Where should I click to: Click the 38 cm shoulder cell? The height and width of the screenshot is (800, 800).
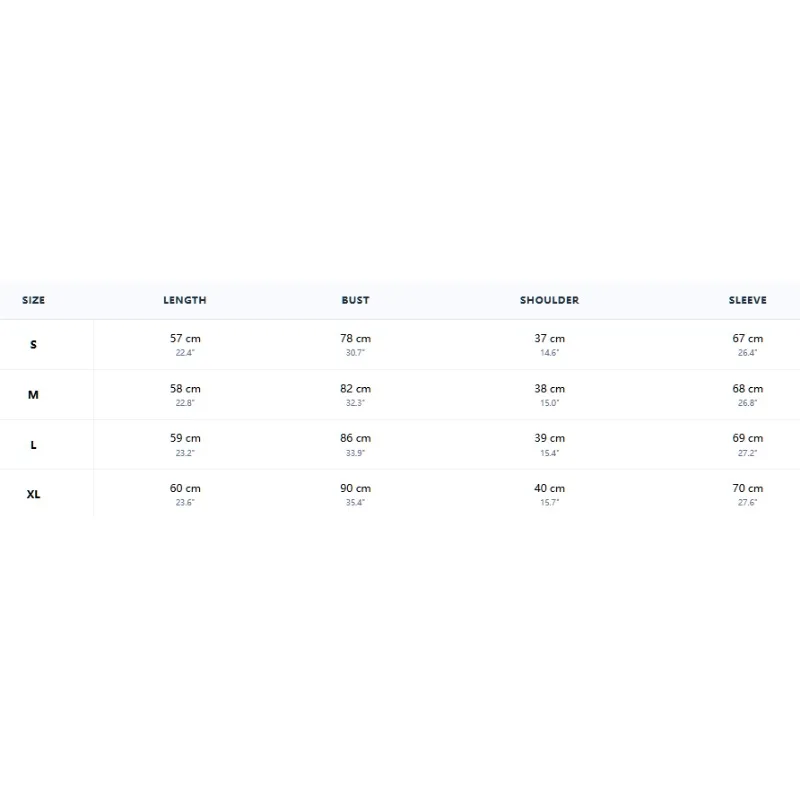click(x=549, y=394)
